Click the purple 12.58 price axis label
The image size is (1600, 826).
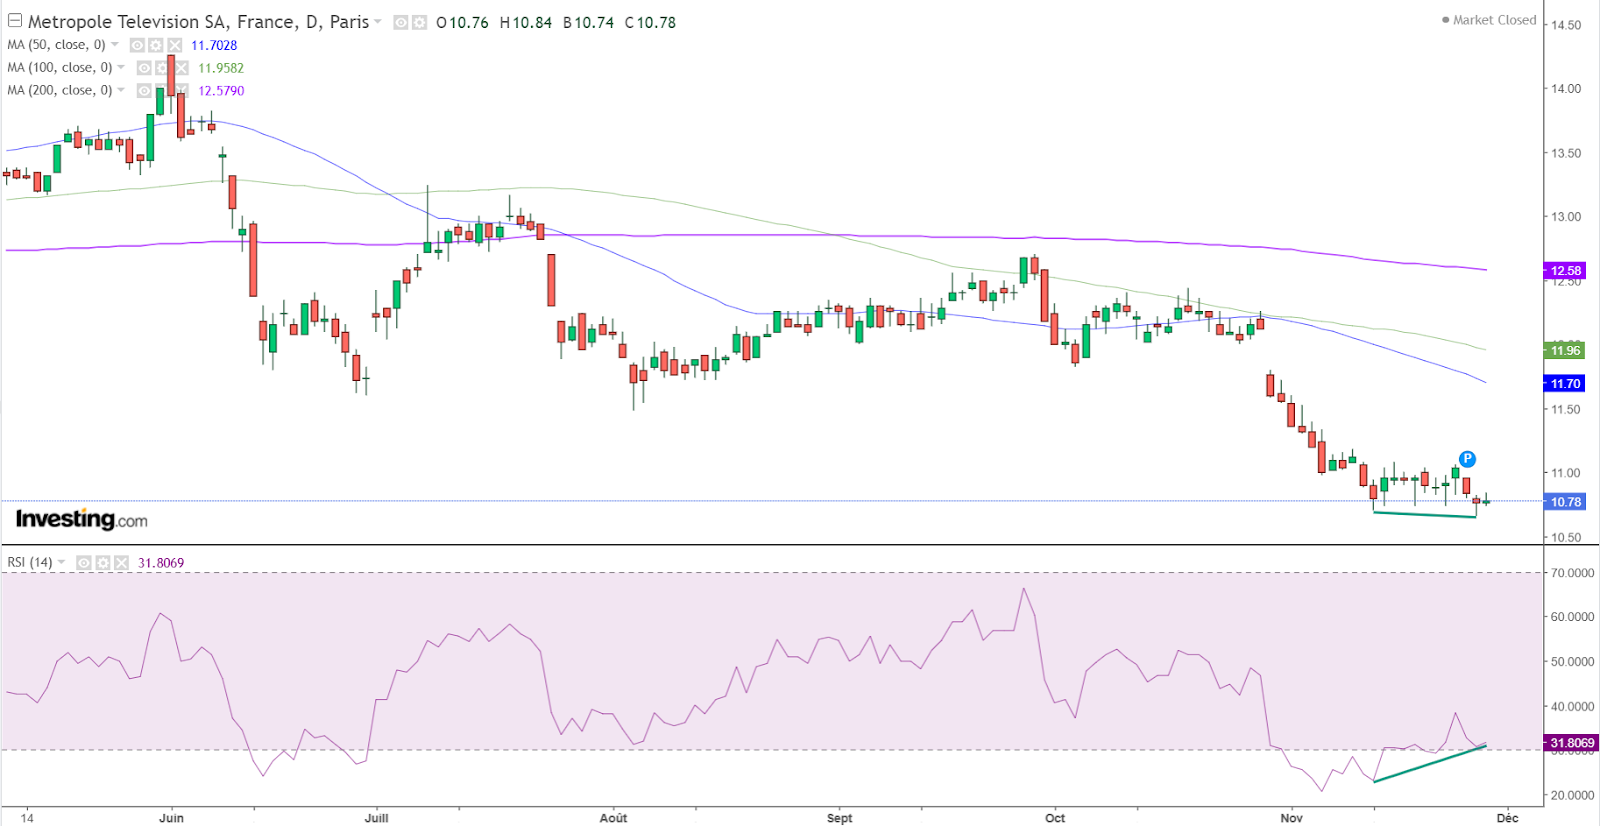point(1565,271)
